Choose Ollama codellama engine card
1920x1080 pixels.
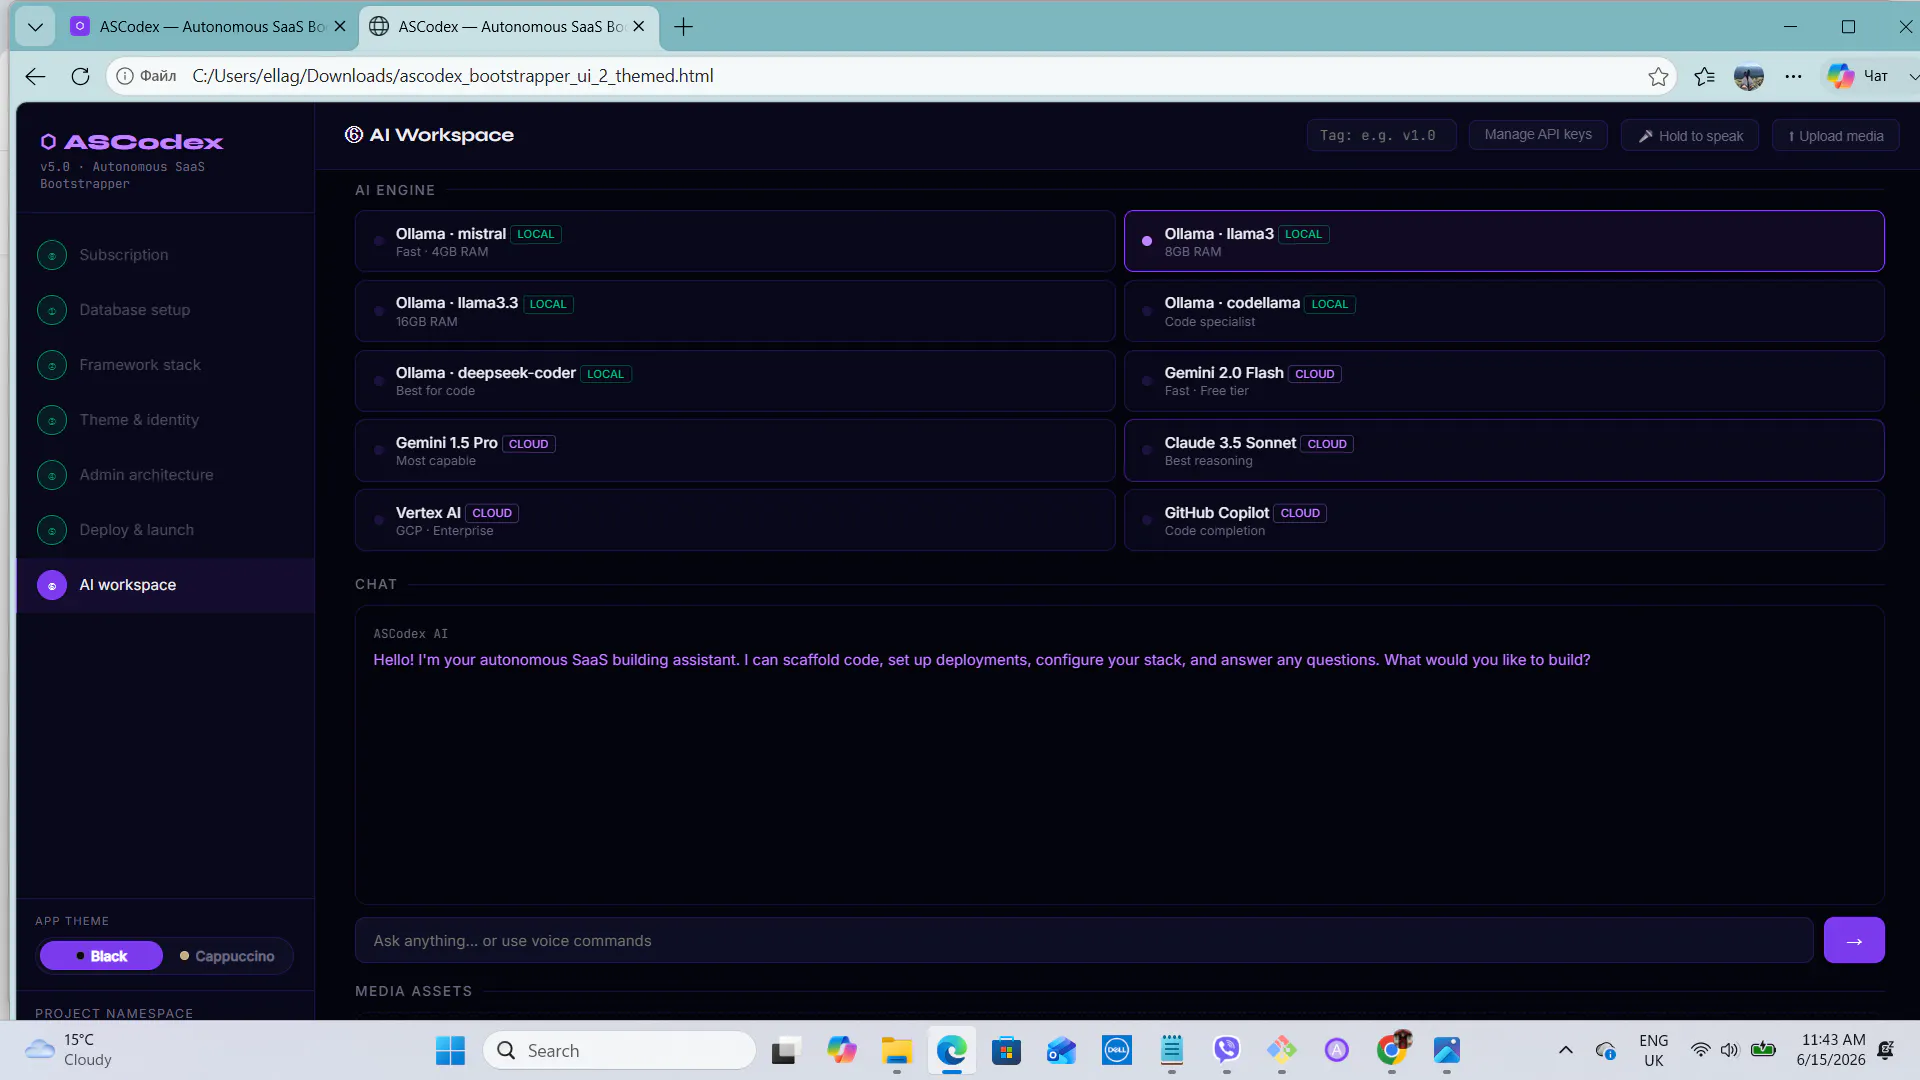[1504, 311]
